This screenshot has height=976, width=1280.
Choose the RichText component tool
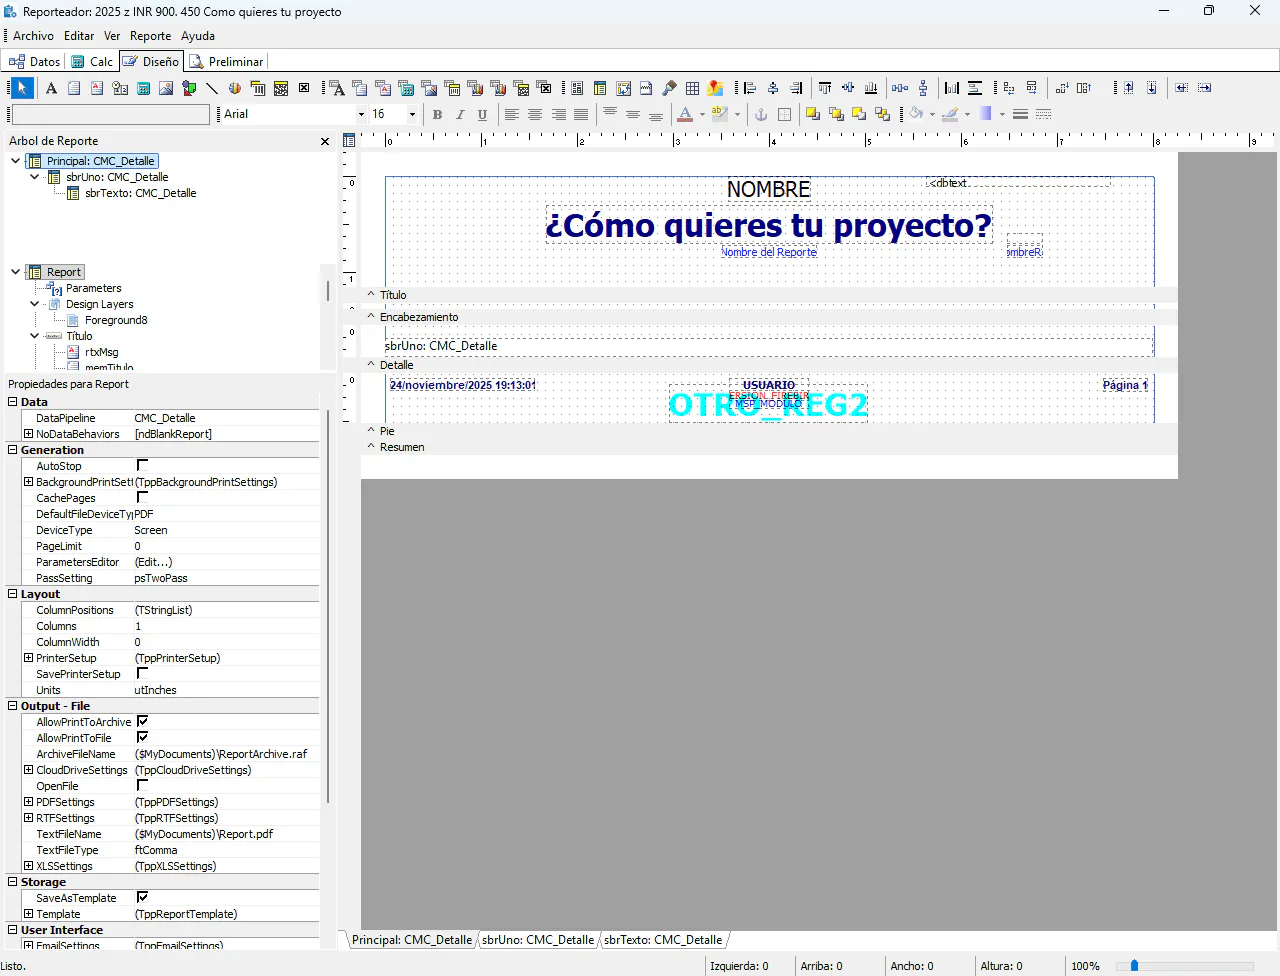97,88
